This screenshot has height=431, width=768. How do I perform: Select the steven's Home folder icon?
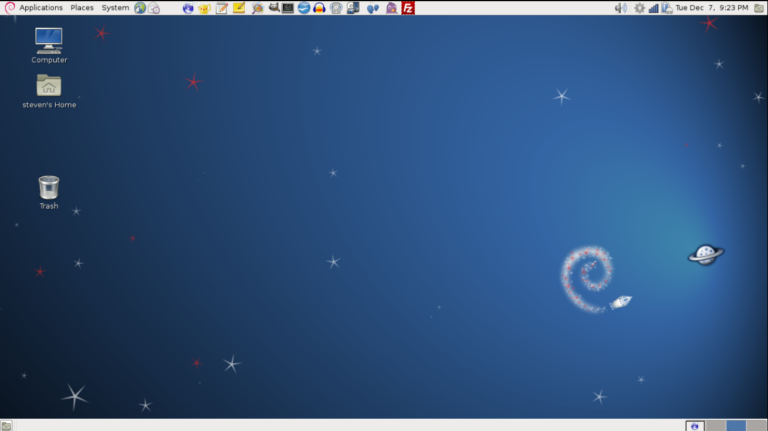pyautogui.click(x=49, y=91)
